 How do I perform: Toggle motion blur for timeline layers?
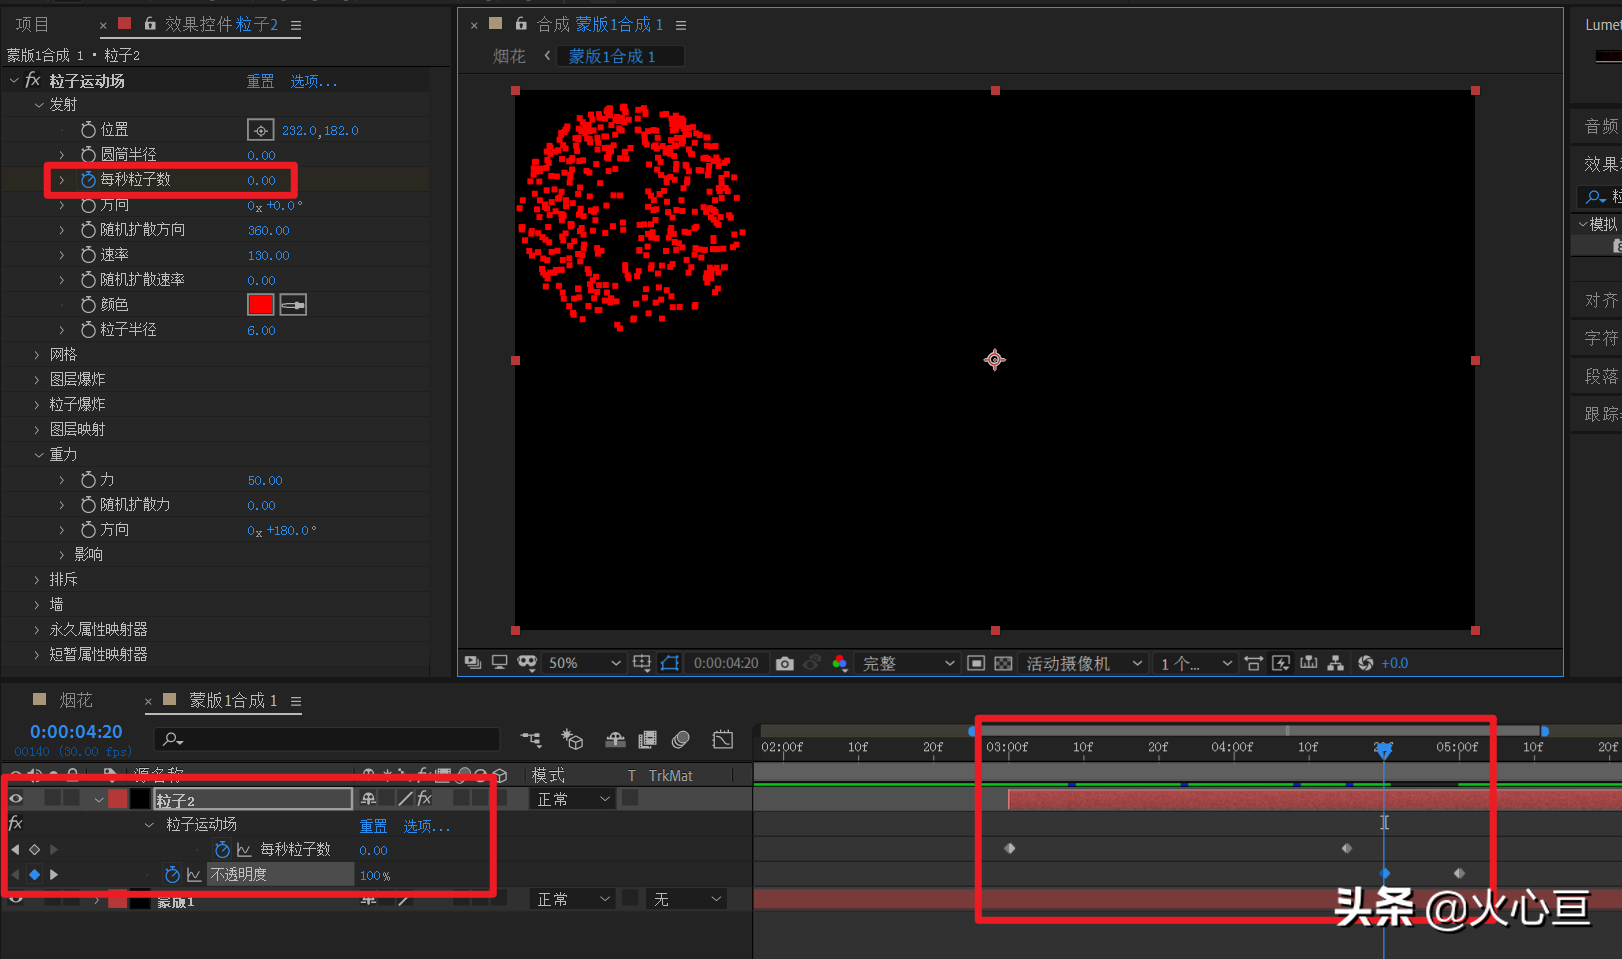(681, 740)
